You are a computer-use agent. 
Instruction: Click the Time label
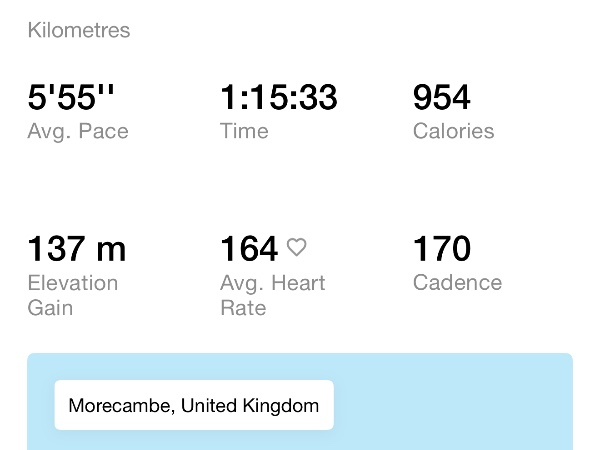tap(244, 131)
